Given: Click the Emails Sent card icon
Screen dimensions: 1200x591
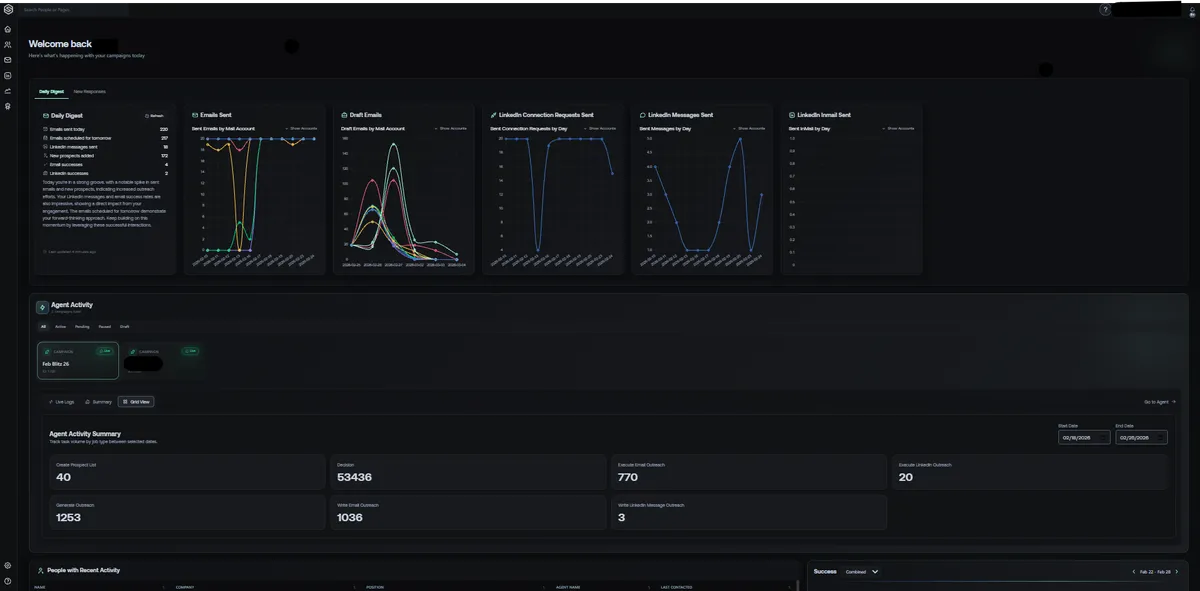Looking at the screenshot, I should [195, 115].
